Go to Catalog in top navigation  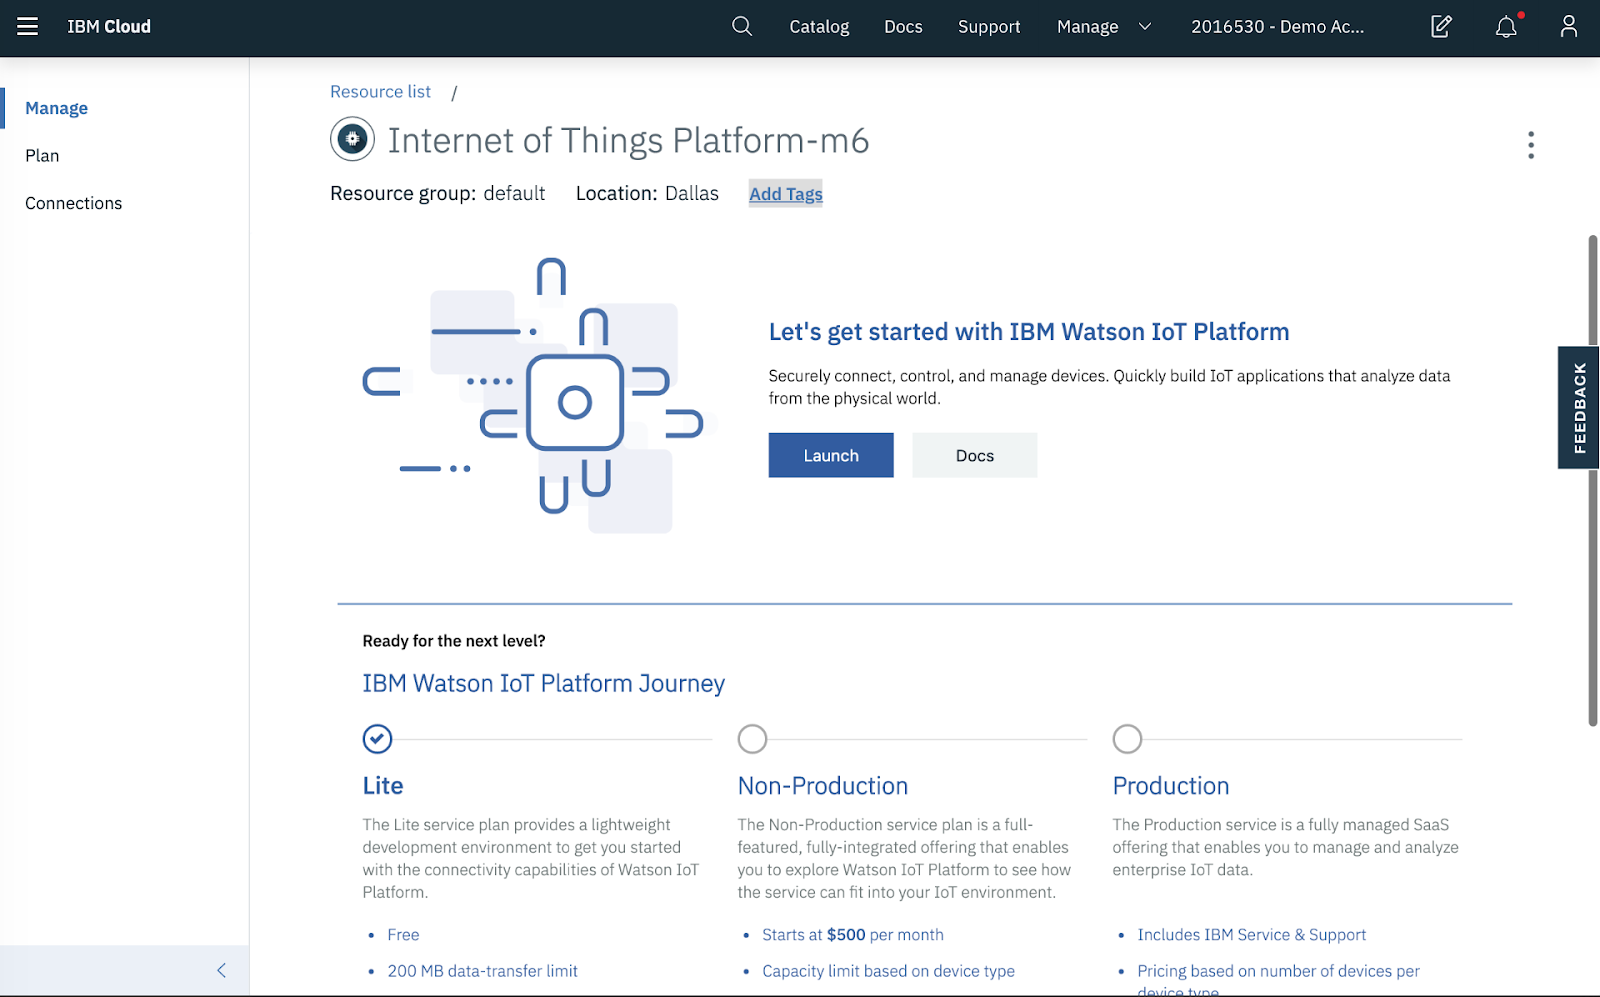click(x=819, y=27)
